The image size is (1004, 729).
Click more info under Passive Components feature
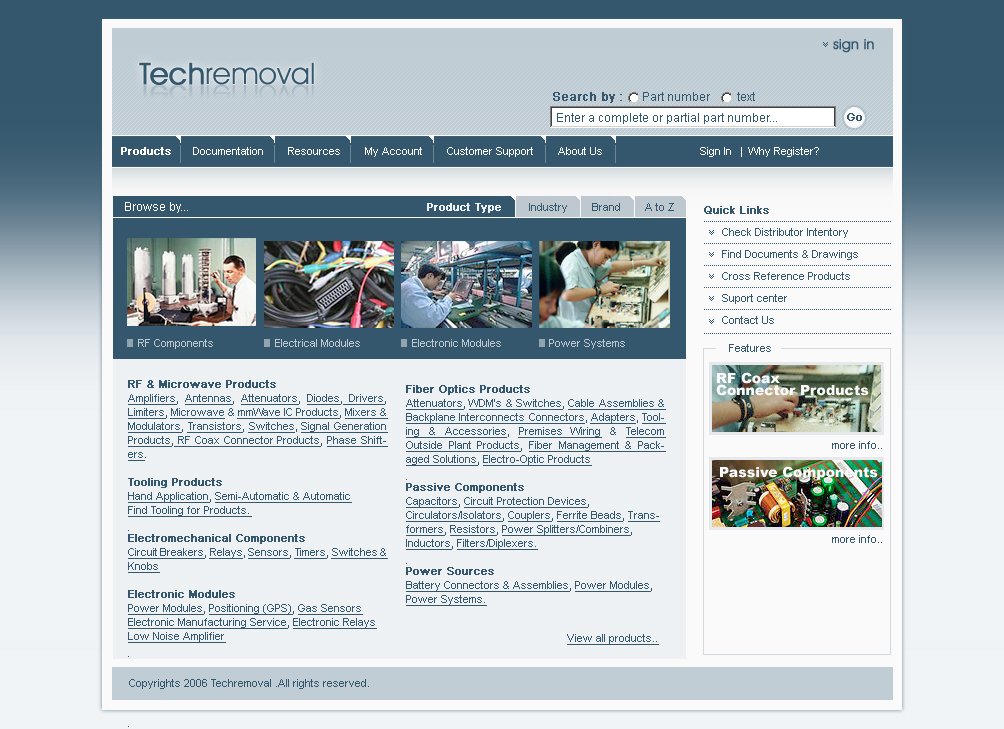tap(857, 540)
